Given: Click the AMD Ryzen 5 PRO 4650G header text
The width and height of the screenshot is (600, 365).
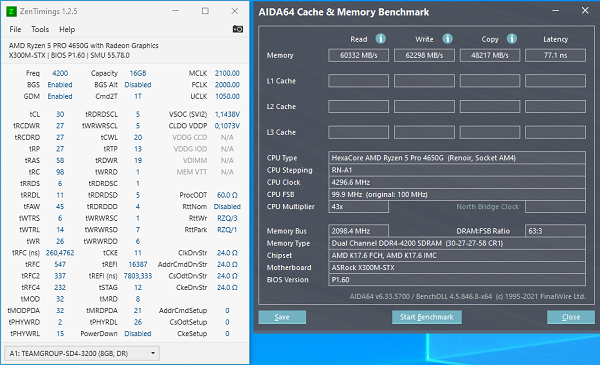Looking at the screenshot, I should [x=84, y=46].
